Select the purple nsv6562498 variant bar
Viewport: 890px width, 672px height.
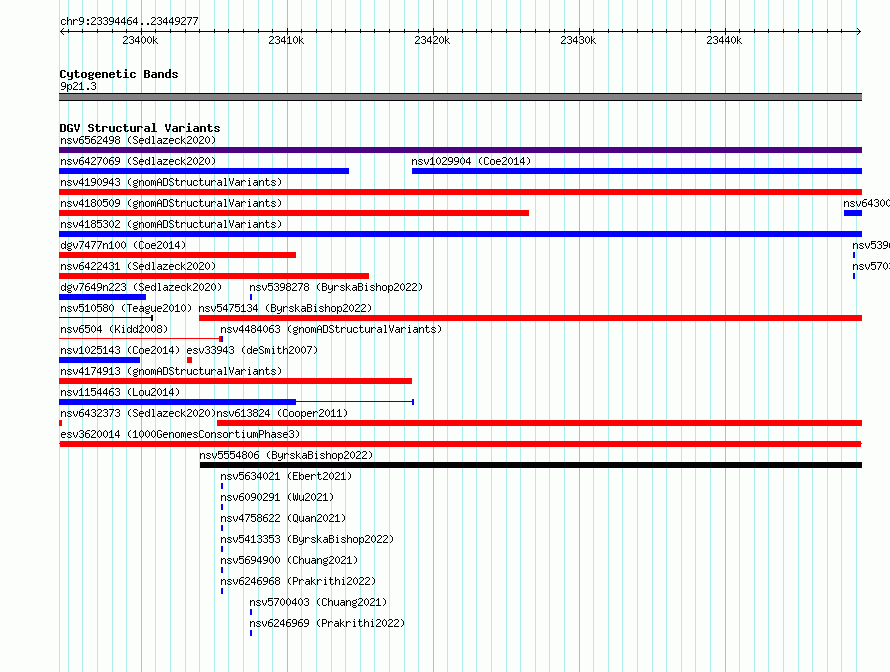pyautogui.click(x=460, y=150)
